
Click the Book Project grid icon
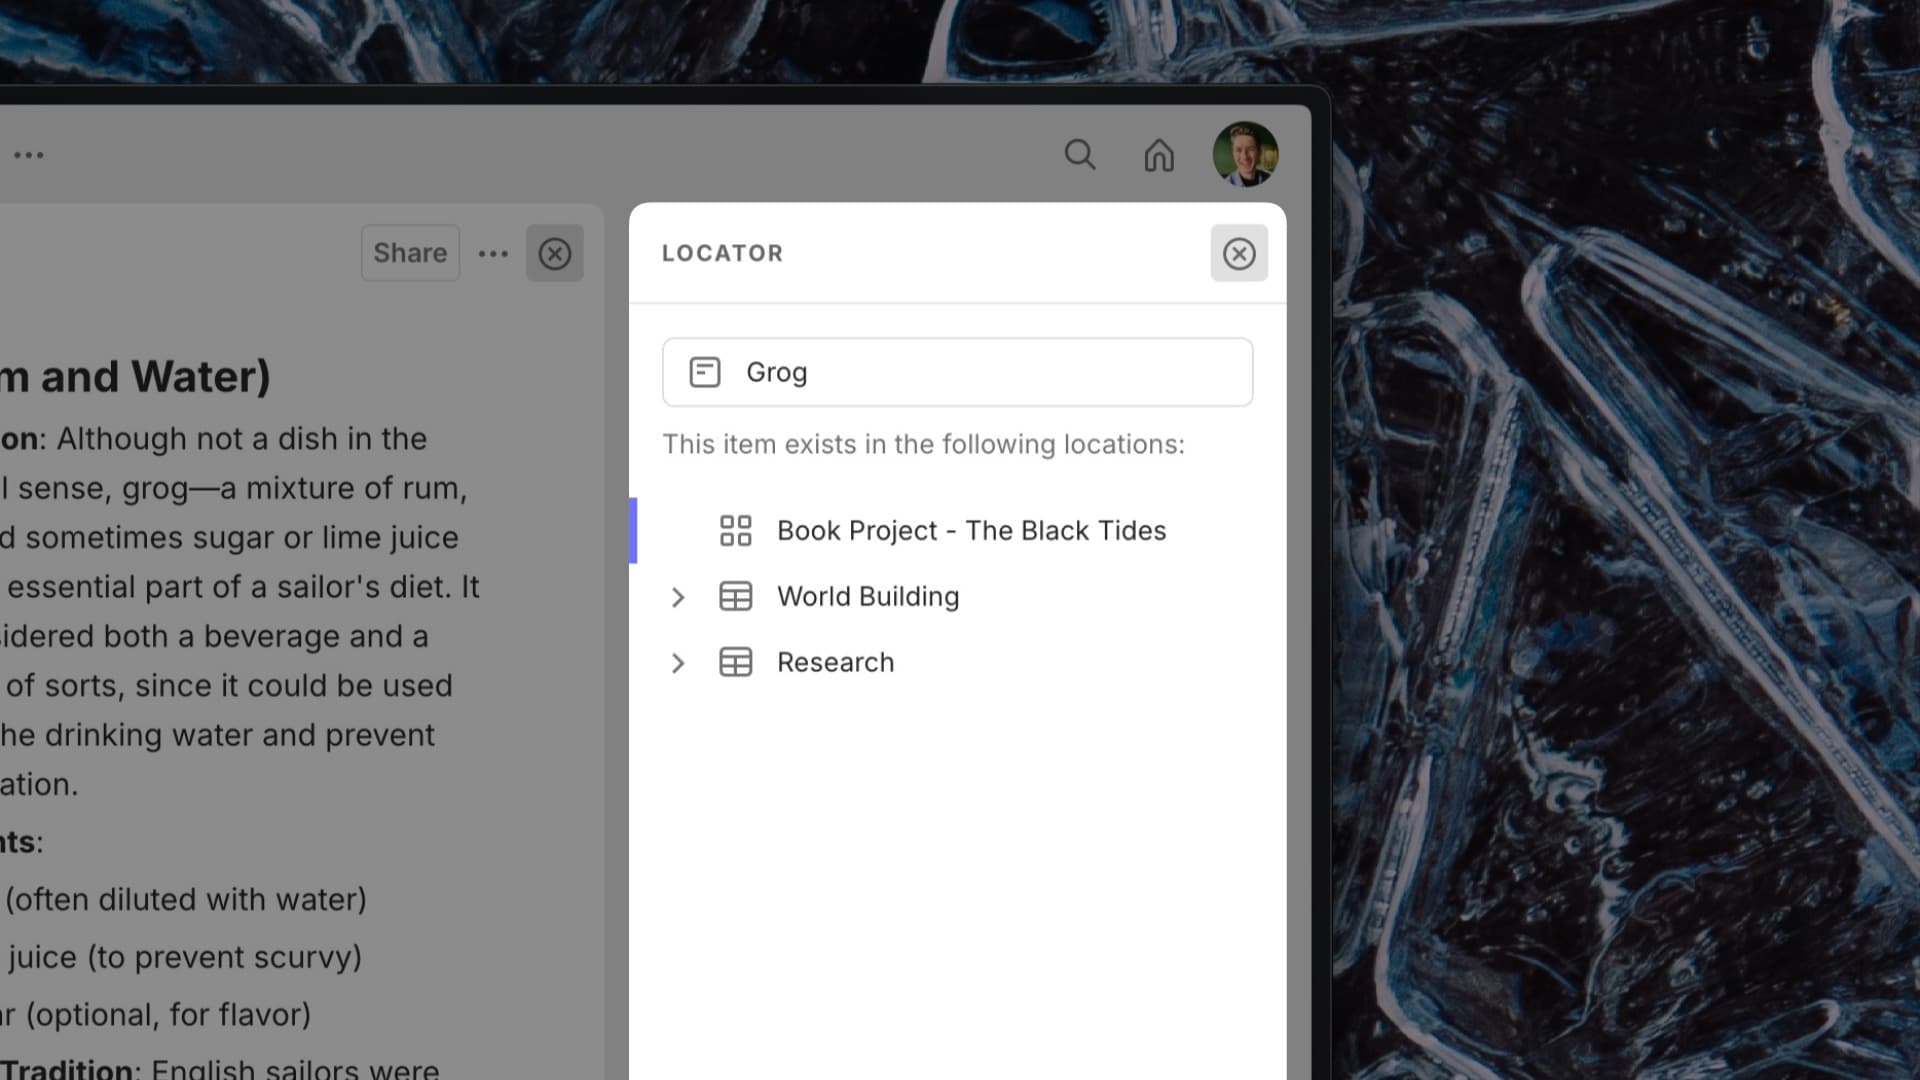click(736, 530)
